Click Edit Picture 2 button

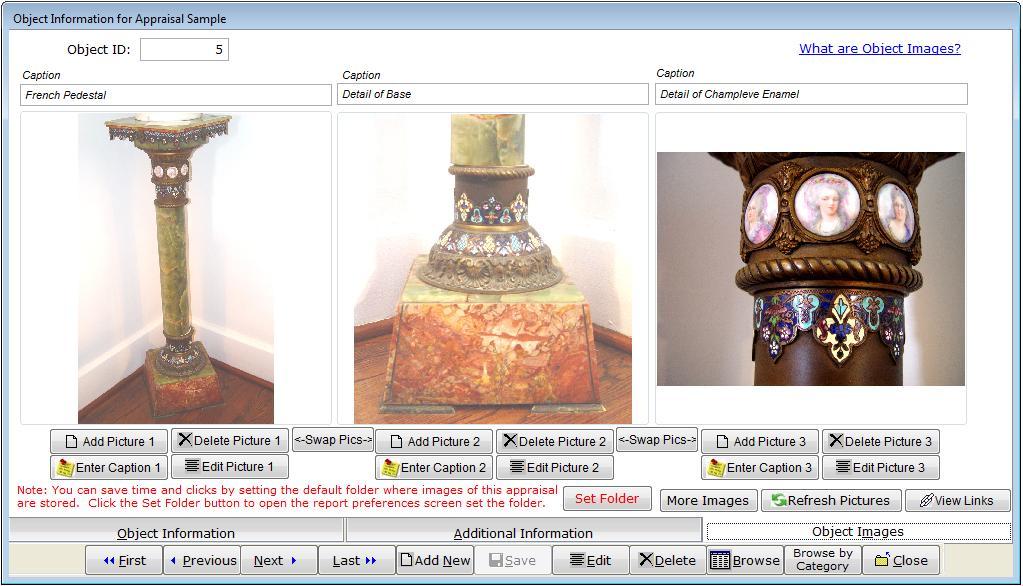point(555,467)
